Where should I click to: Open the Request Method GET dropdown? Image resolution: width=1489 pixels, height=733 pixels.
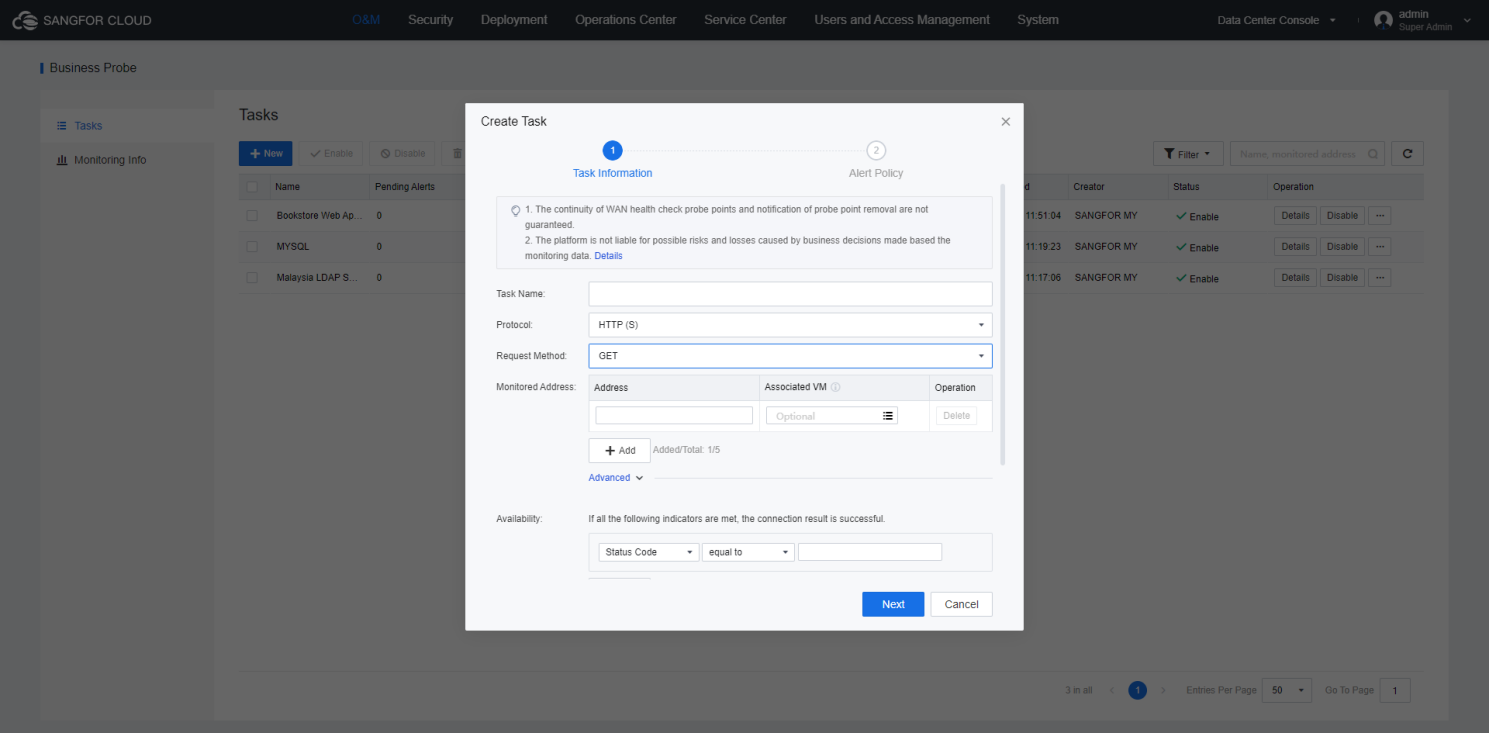[x=790, y=356]
